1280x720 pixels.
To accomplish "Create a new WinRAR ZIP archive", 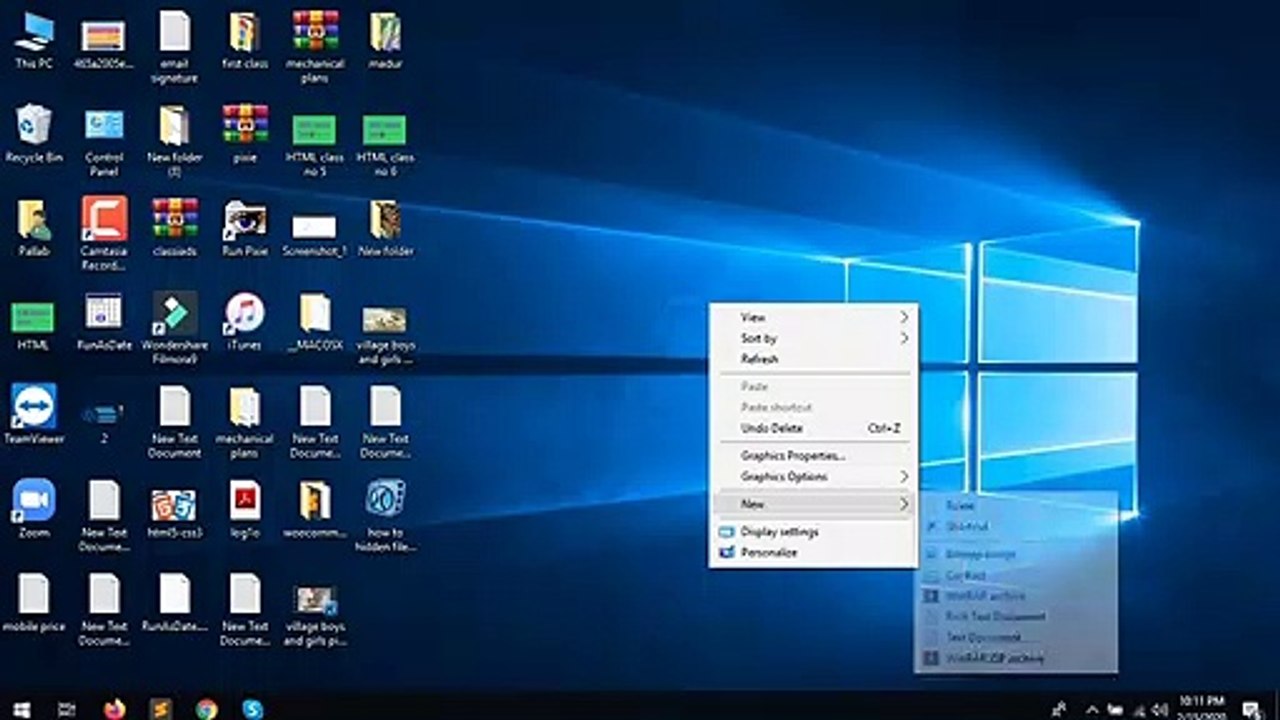I will click(x=1016, y=658).
